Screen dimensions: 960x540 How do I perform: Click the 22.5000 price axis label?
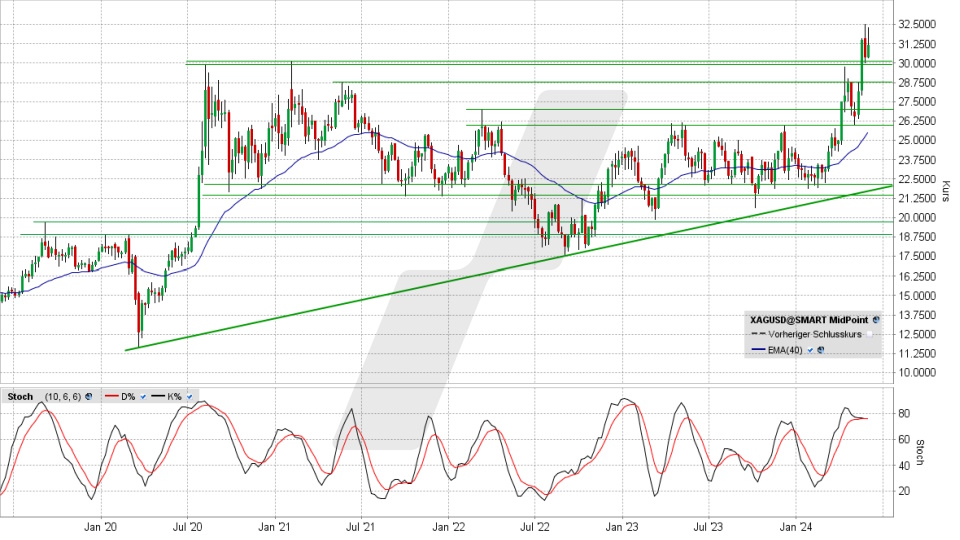tap(917, 179)
